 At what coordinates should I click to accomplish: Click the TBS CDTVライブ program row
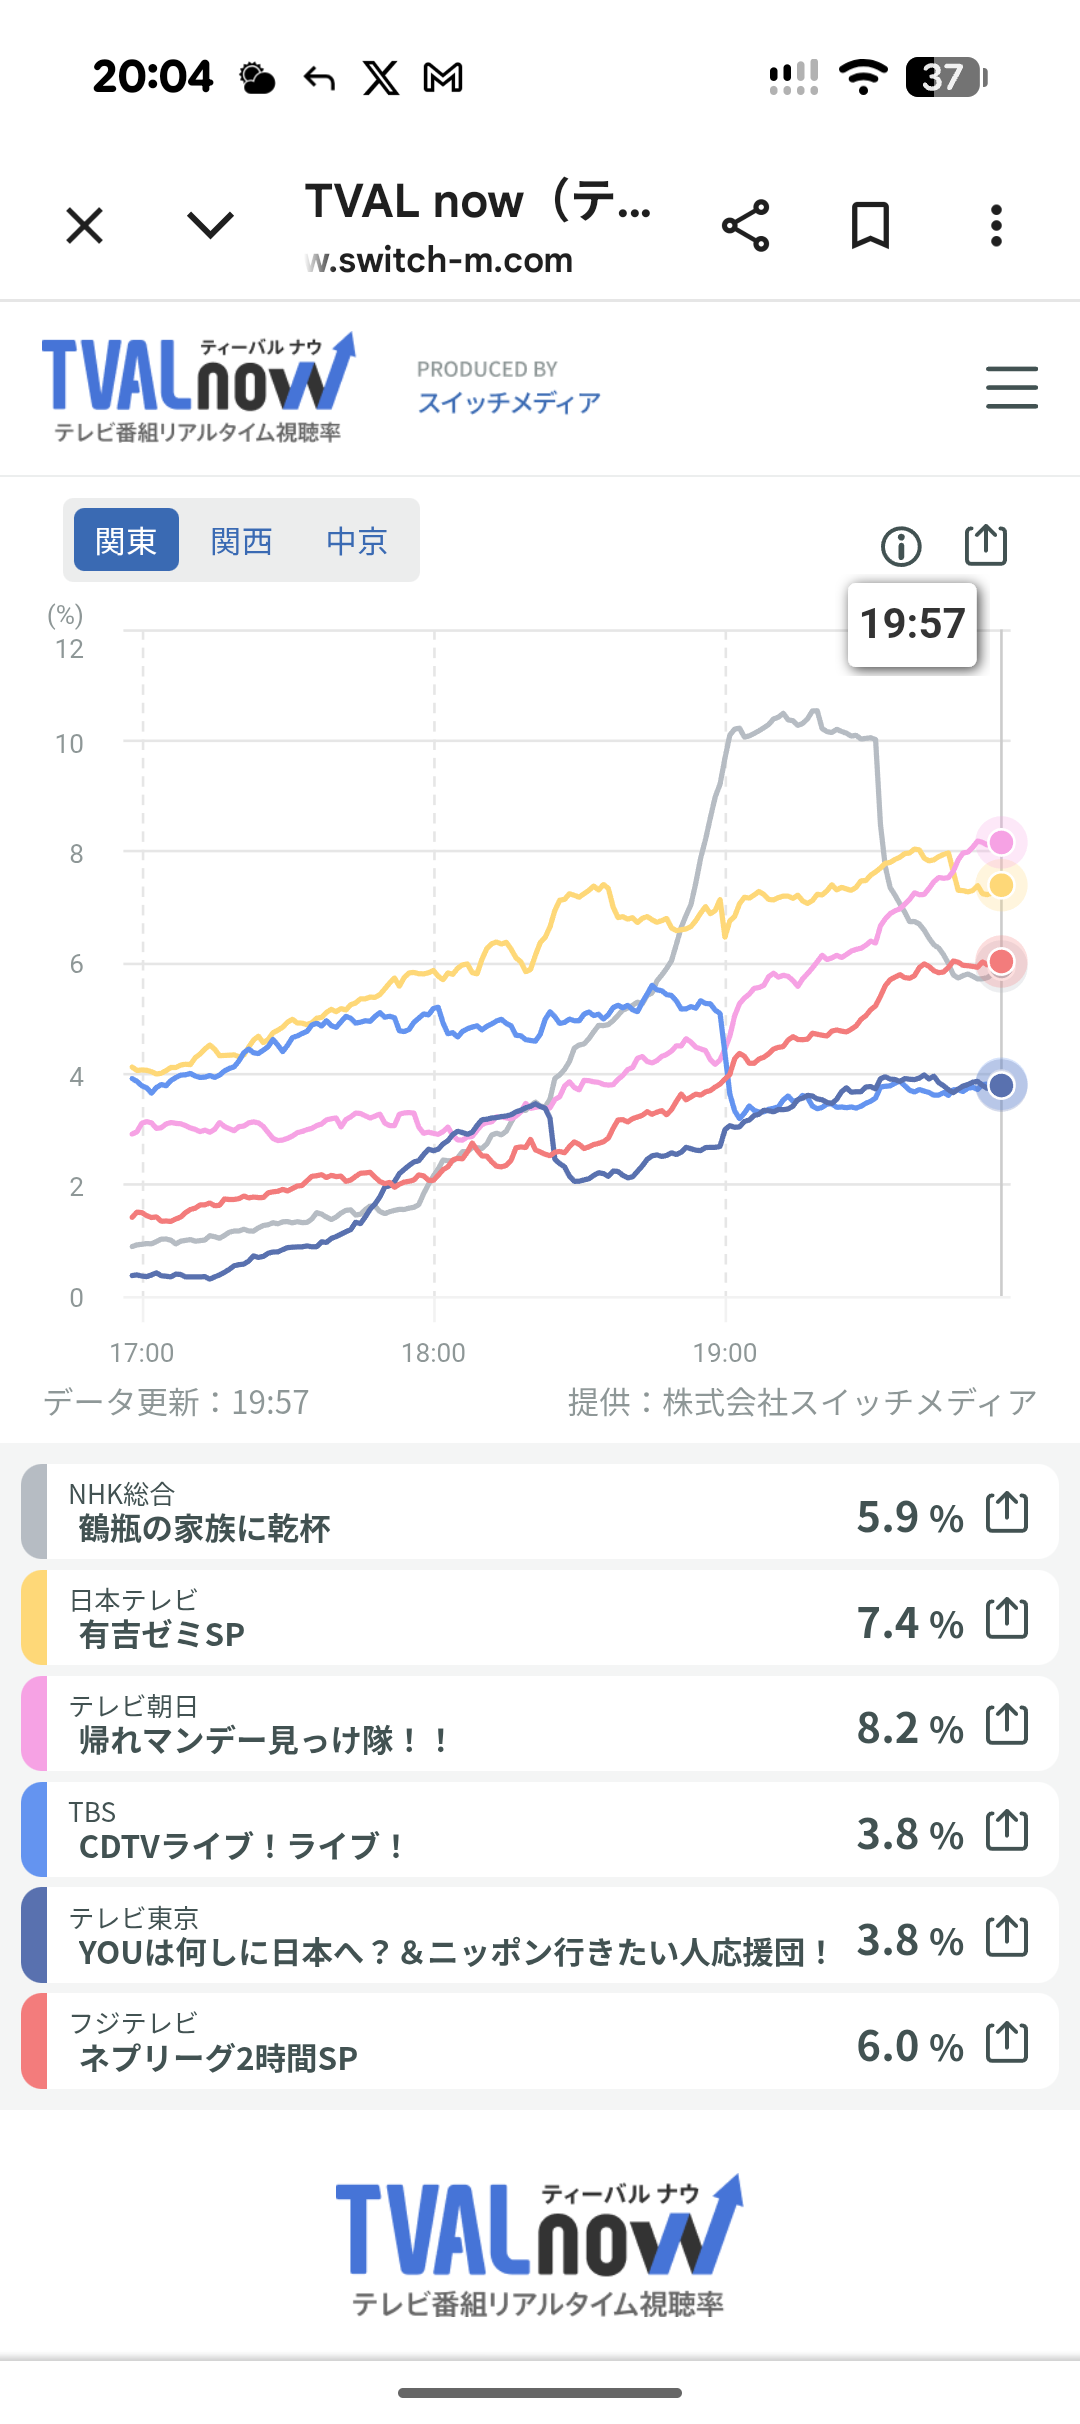(540, 1830)
